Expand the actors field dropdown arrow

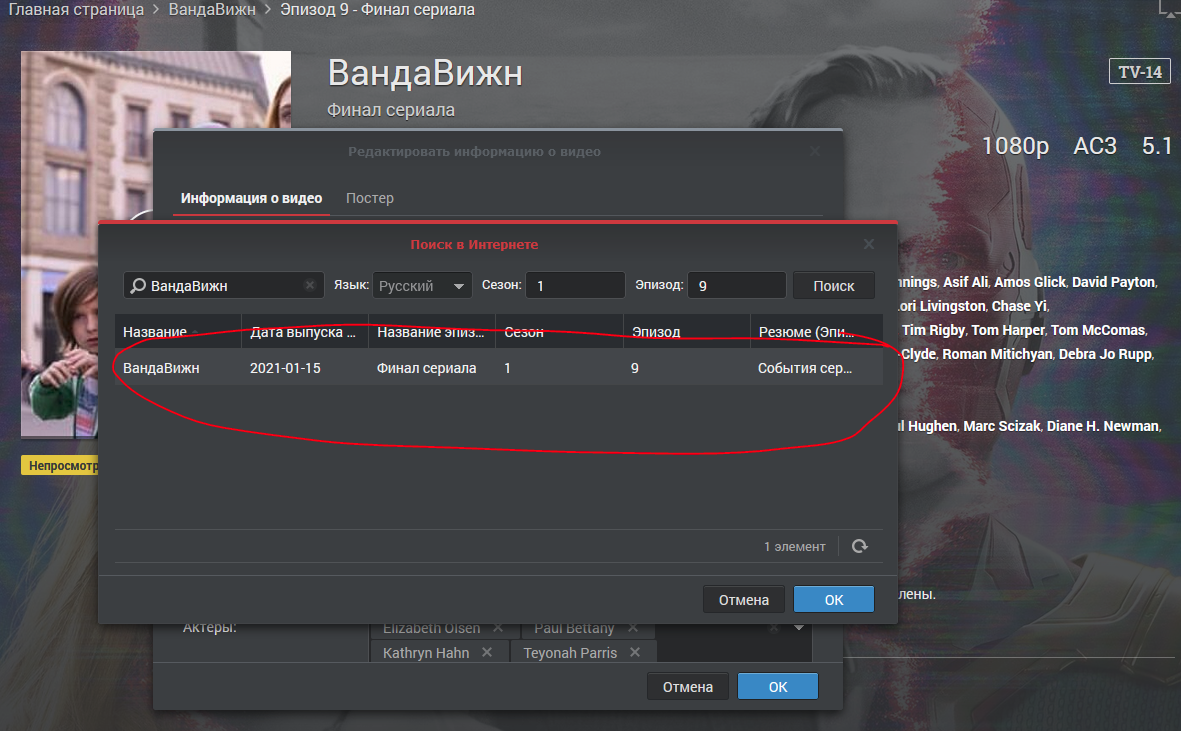(x=798, y=627)
